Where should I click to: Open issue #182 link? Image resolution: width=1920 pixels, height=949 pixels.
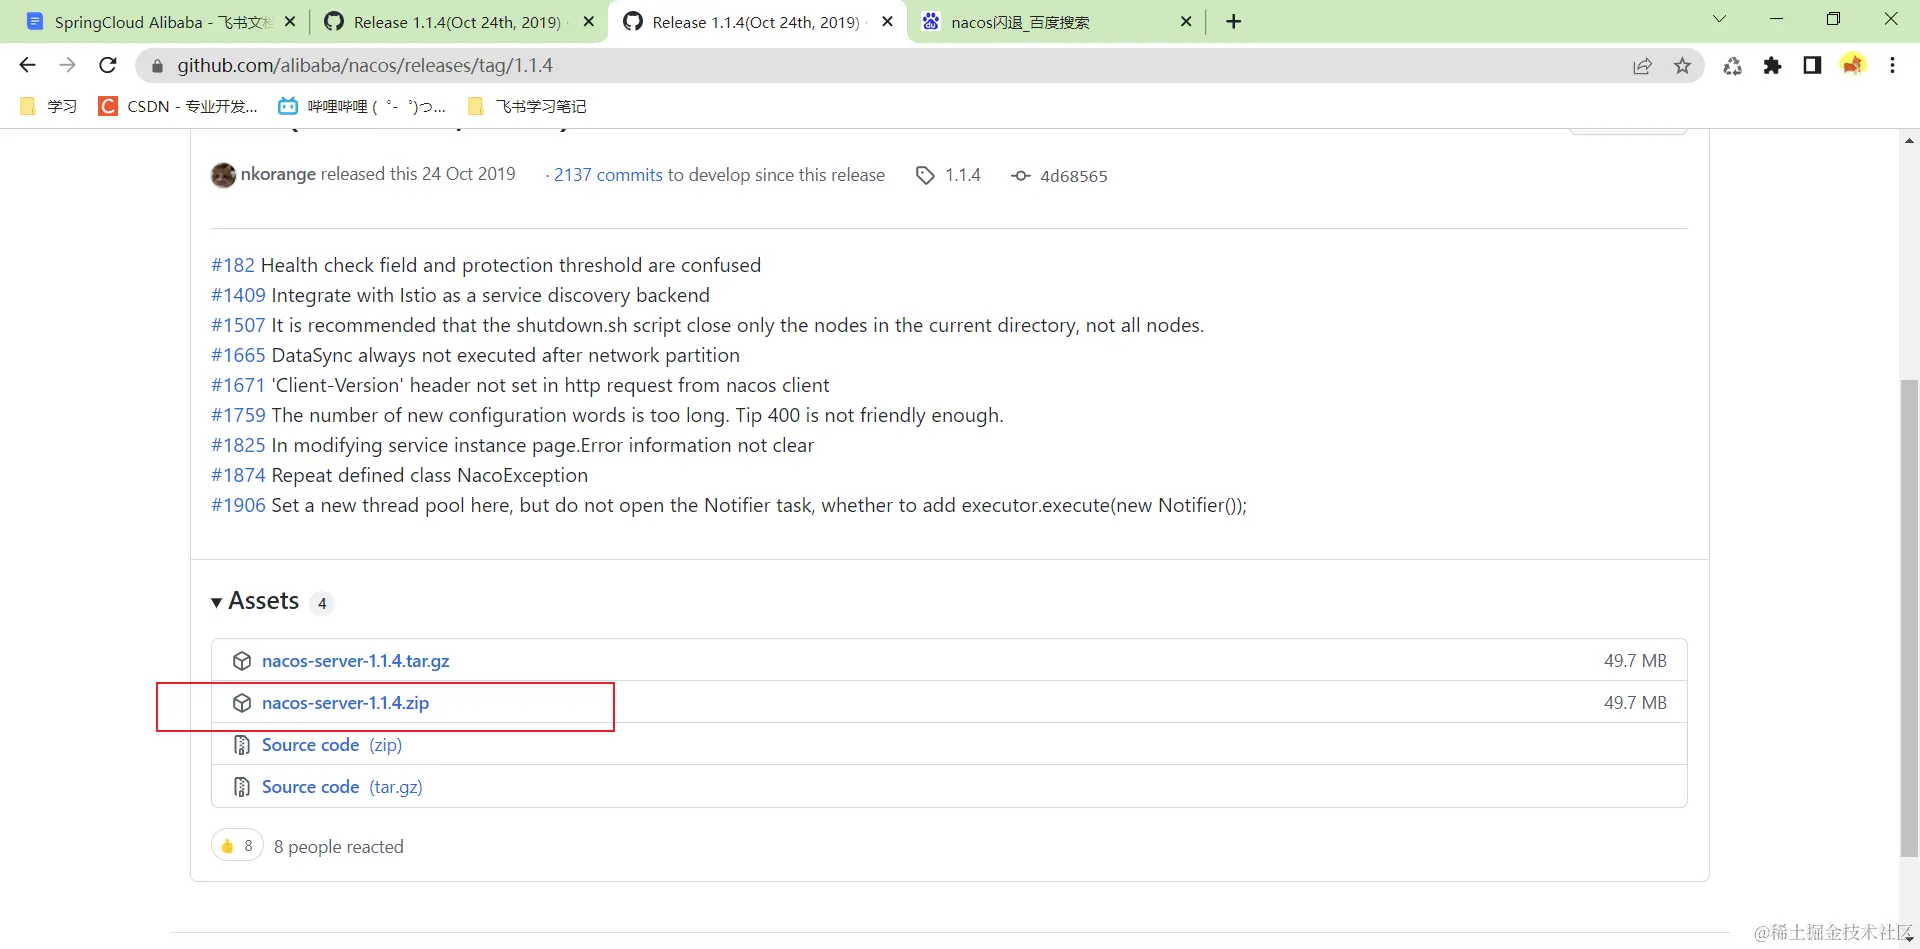[233, 265]
